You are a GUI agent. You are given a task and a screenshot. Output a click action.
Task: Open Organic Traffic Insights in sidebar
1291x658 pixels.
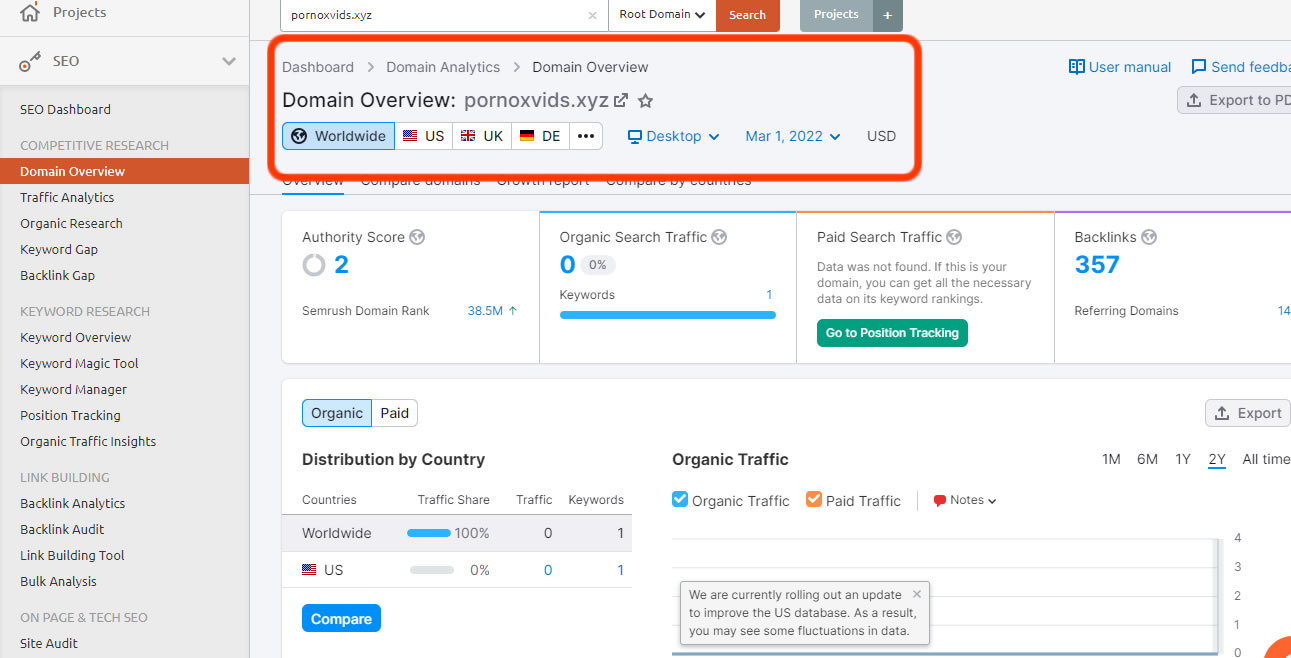[88, 441]
